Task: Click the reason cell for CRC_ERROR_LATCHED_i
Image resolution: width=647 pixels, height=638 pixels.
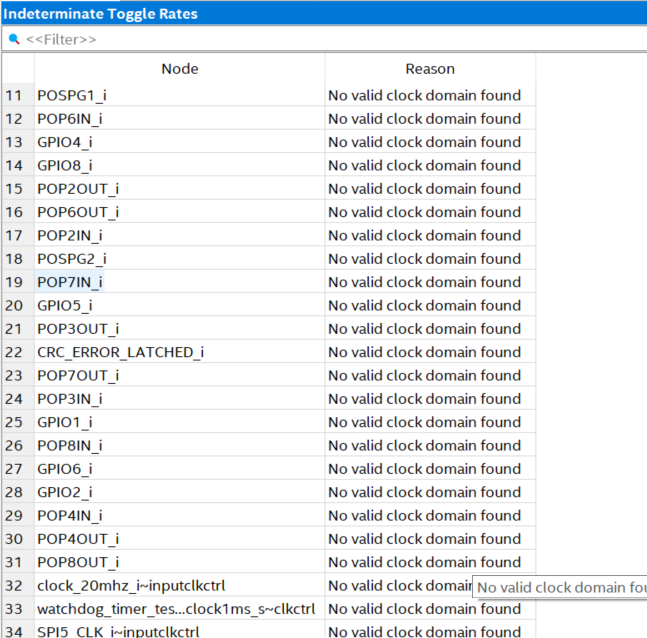Action: click(x=430, y=352)
